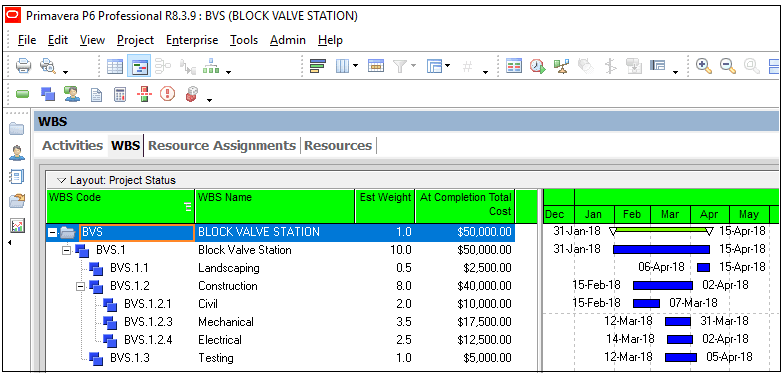
Task: Select the WBS tab
Action: (x=125, y=145)
